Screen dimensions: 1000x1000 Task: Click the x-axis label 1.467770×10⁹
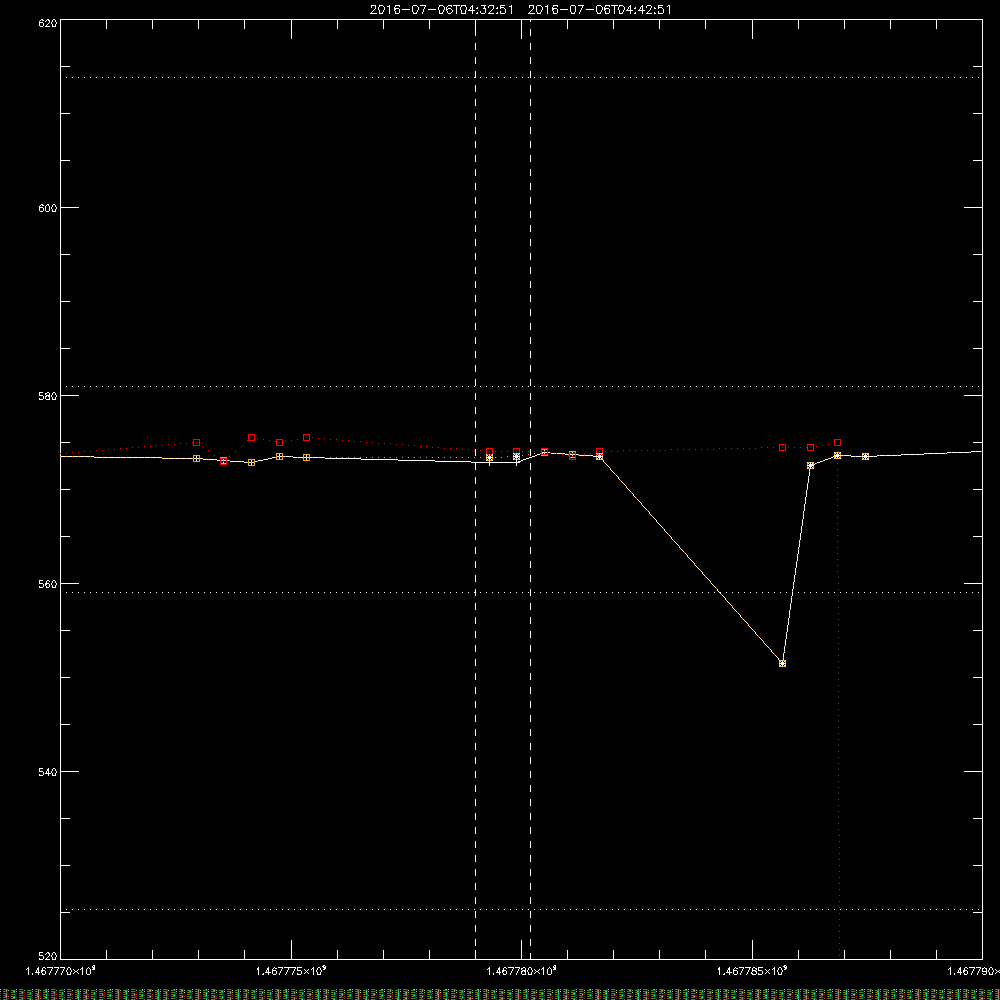(60, 971)
